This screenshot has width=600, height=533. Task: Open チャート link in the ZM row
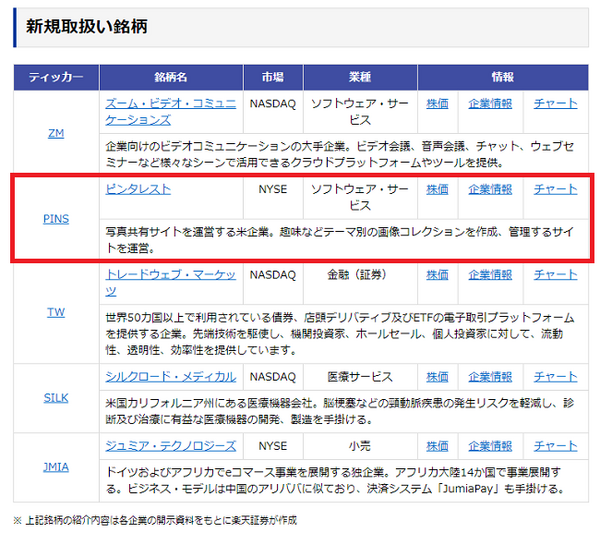pyautogui.click(x=556, y=103)
